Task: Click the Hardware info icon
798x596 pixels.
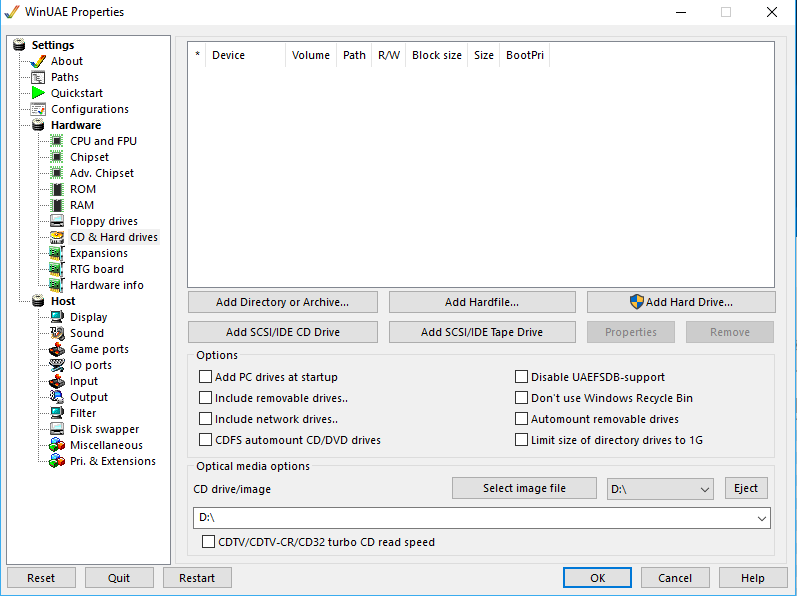Action: click(56, 285)
